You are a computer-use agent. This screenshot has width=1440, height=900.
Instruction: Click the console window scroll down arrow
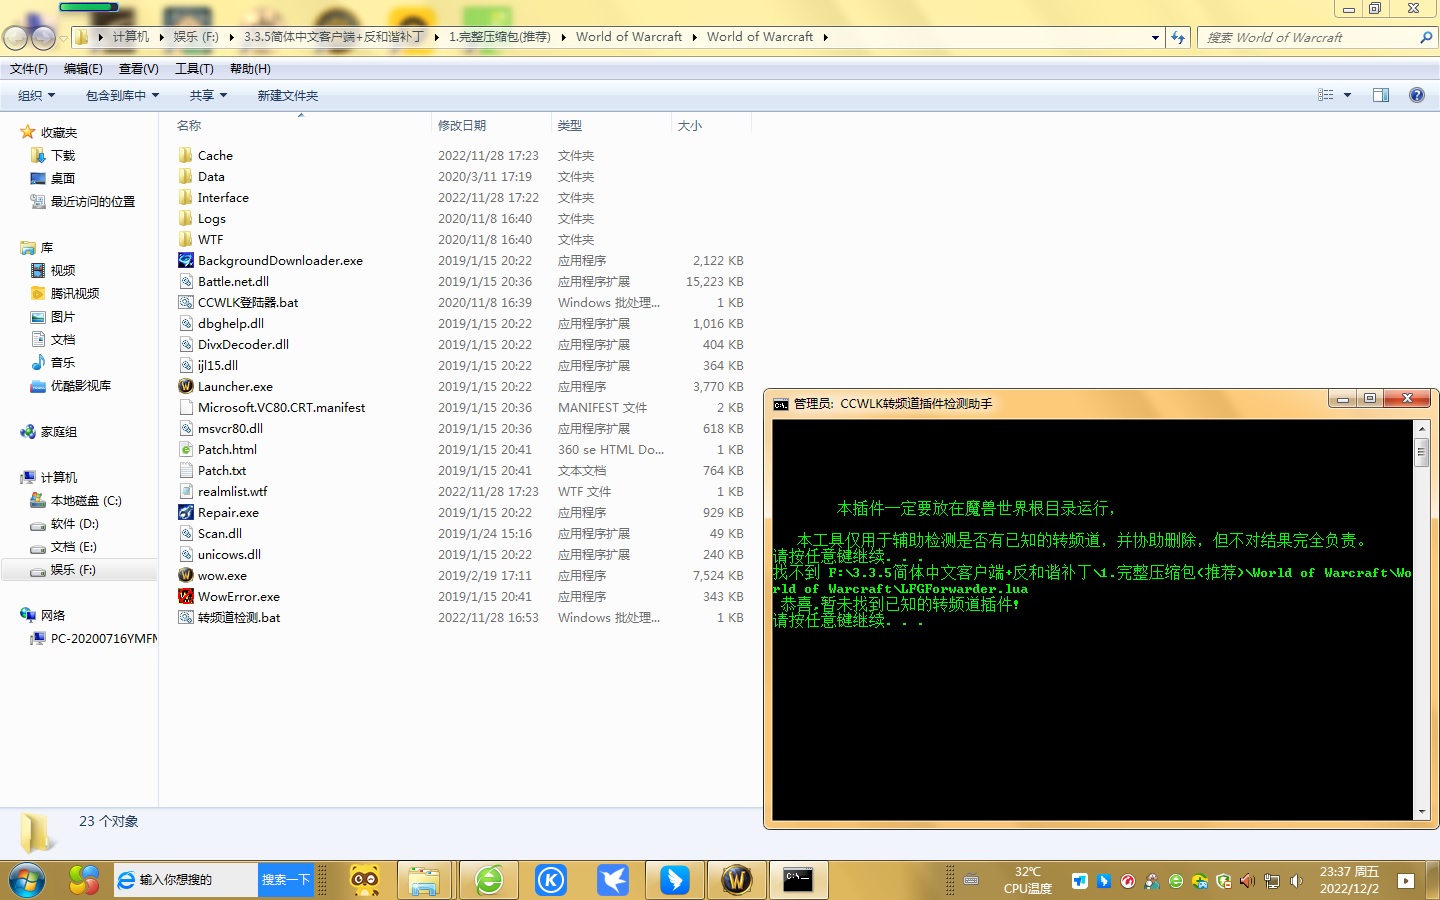(1421, 812)
